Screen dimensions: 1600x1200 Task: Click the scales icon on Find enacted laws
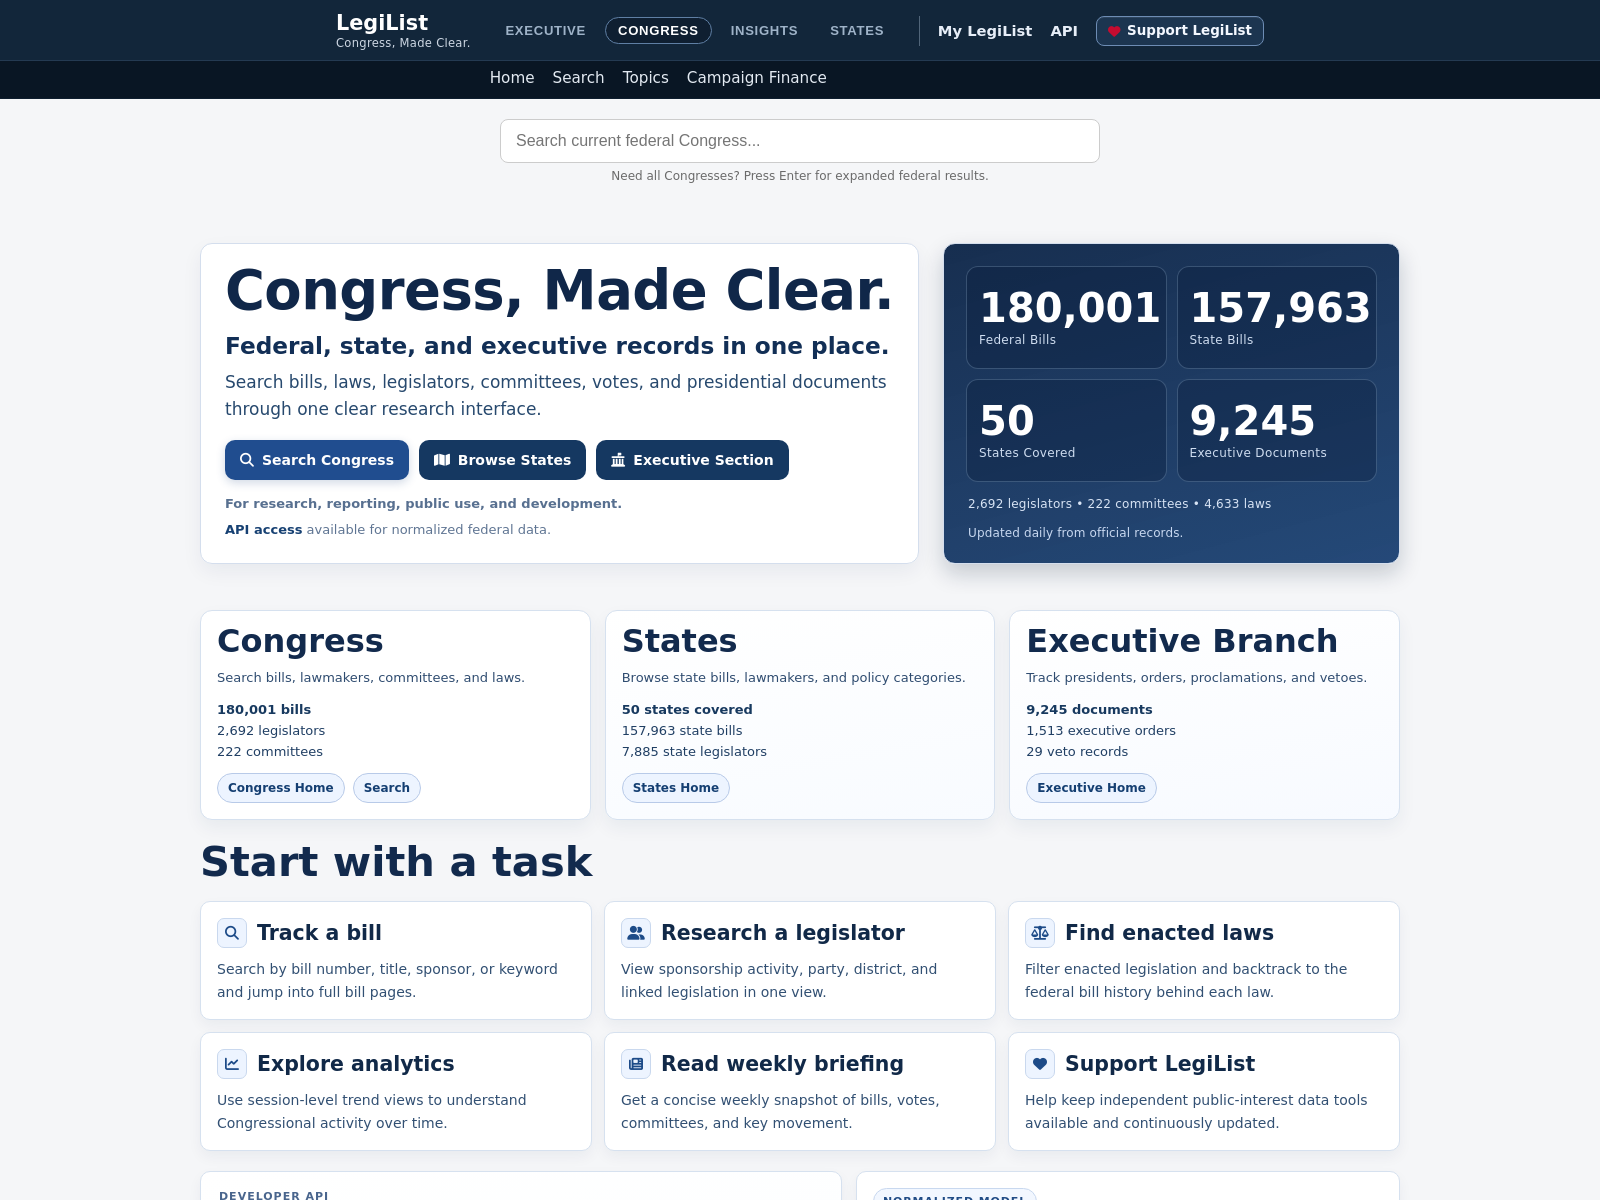pos(1040,933)
